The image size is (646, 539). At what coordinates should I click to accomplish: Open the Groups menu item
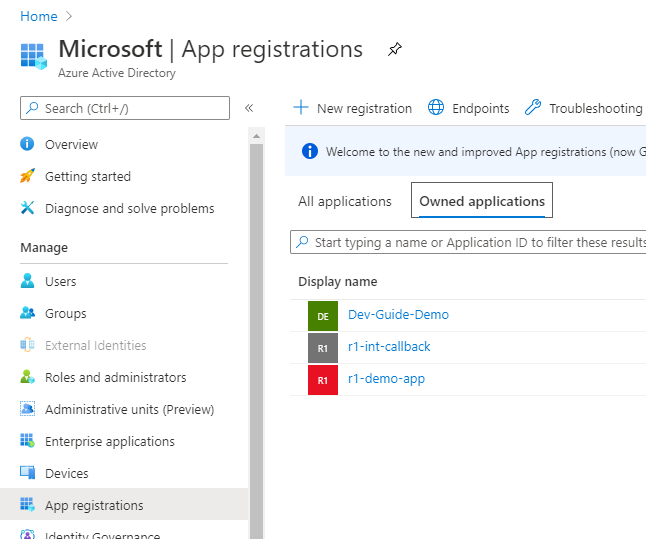[66, 314]
